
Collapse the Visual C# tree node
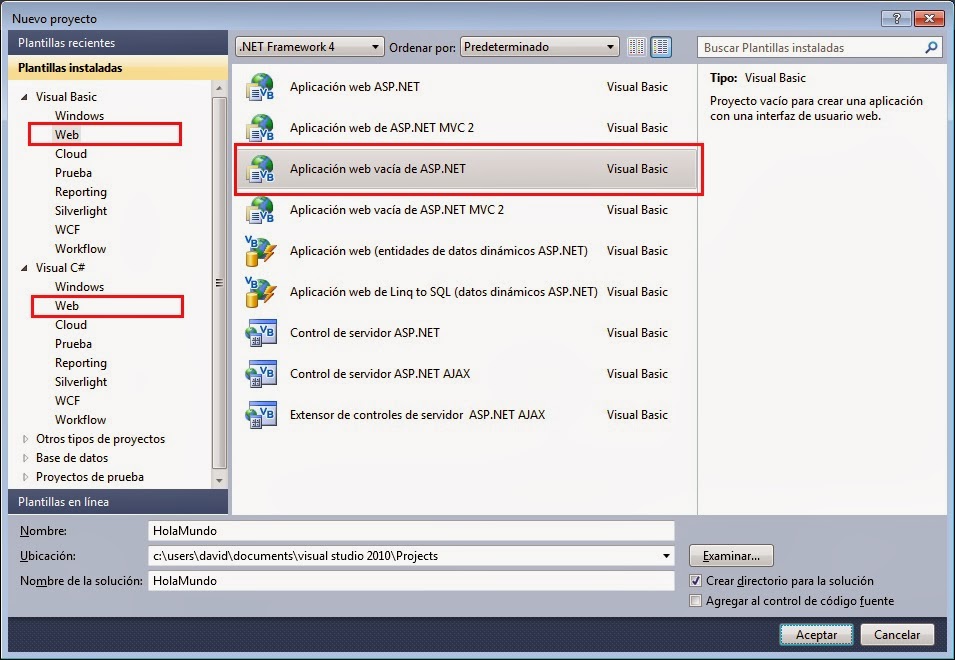coord(24,268)
